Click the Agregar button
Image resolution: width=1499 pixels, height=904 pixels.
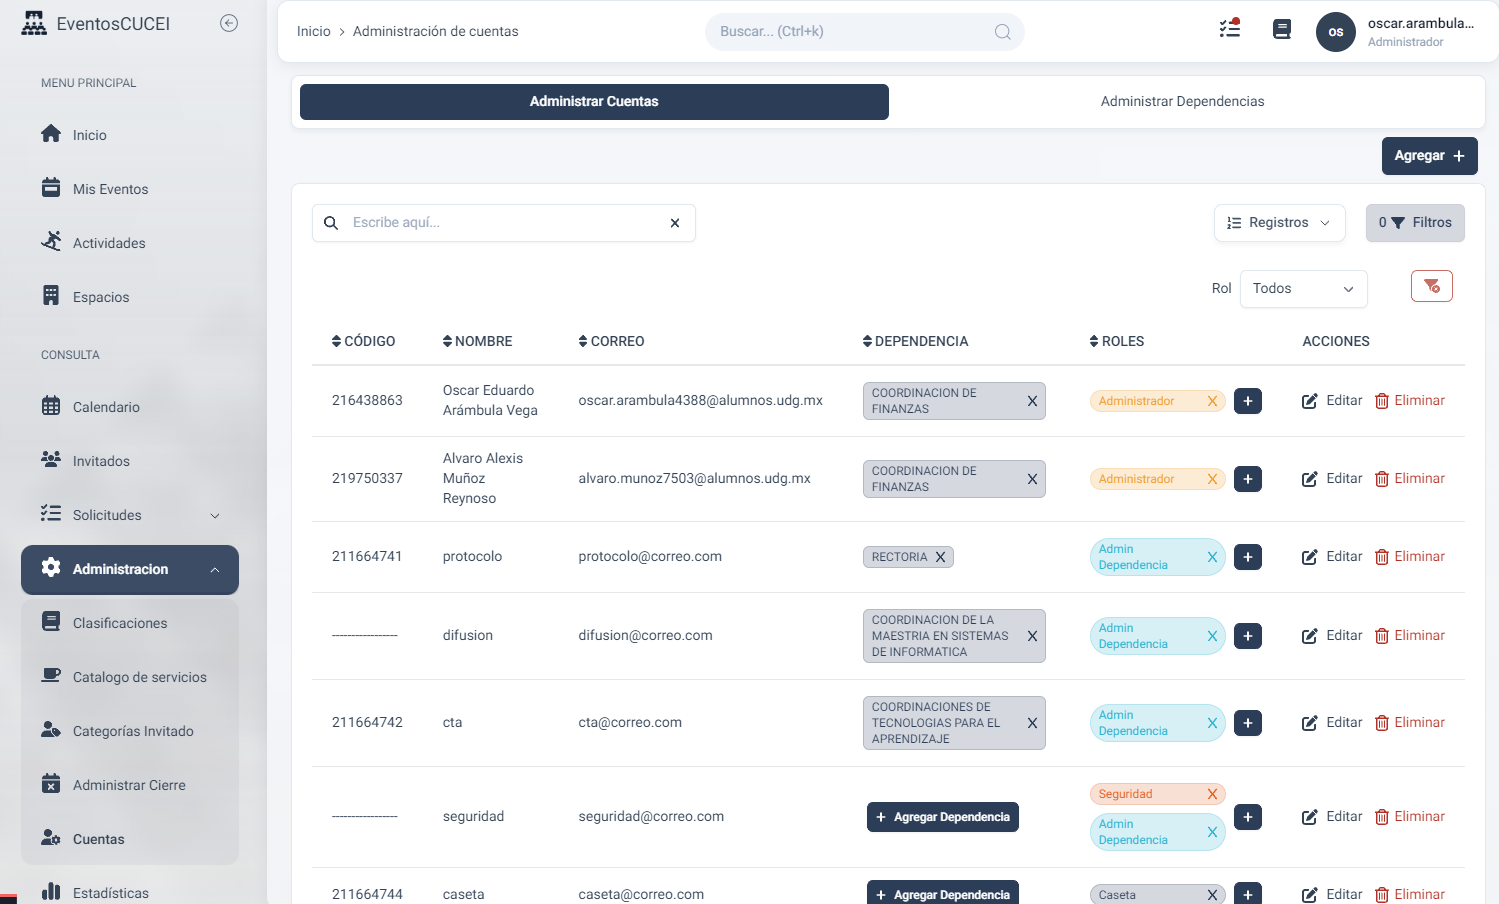1428,156
